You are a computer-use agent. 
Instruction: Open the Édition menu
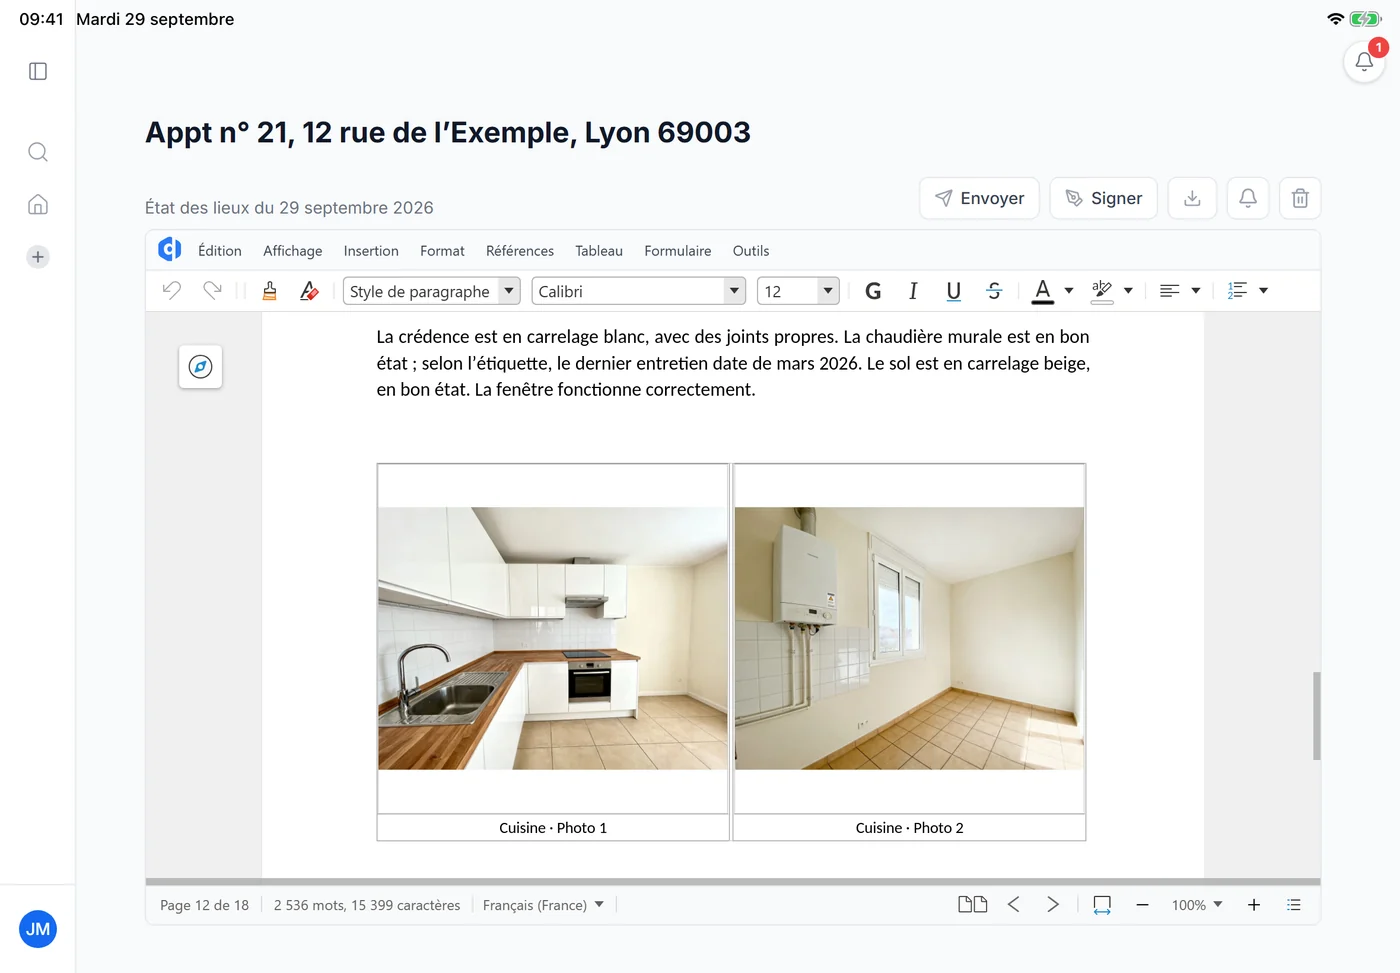(x=220, y=251)
